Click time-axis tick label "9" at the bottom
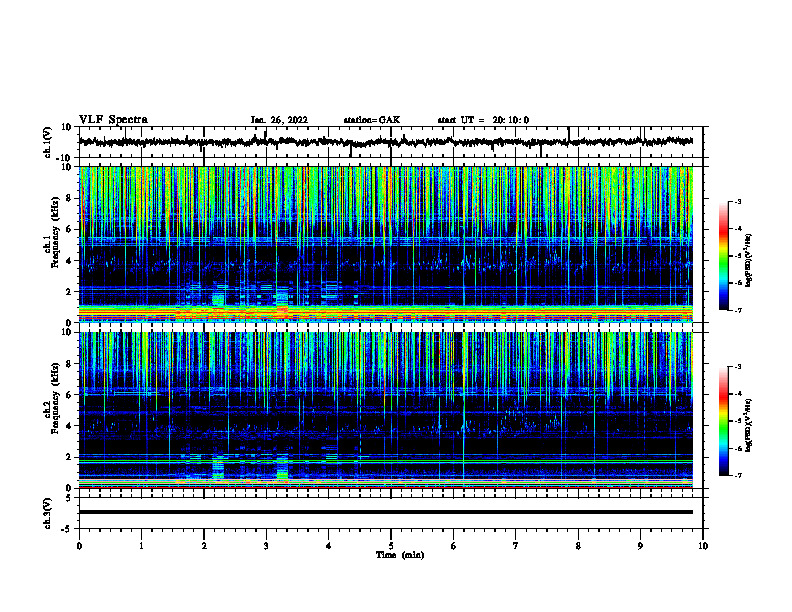Viewport: 792px width, 612px height. pyautogui.click(x=640, y=546)
